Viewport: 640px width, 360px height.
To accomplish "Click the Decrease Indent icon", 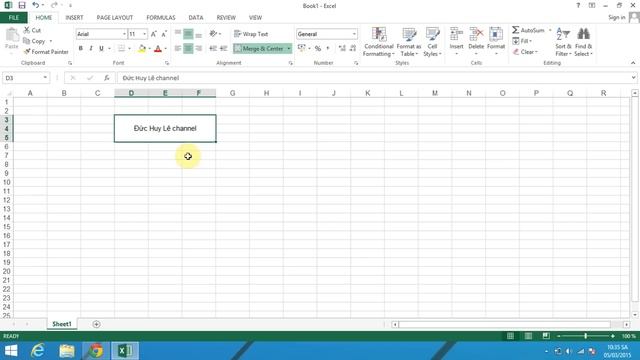I will point(213,48).
